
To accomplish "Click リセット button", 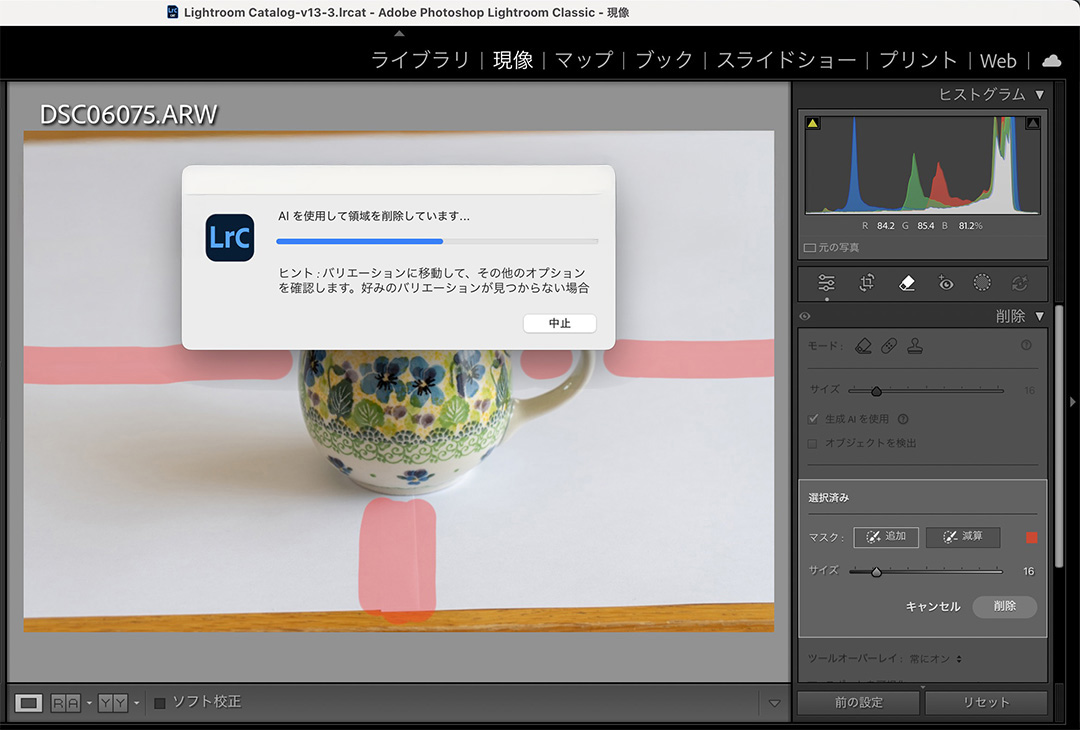I will click(x=986, y=702).
